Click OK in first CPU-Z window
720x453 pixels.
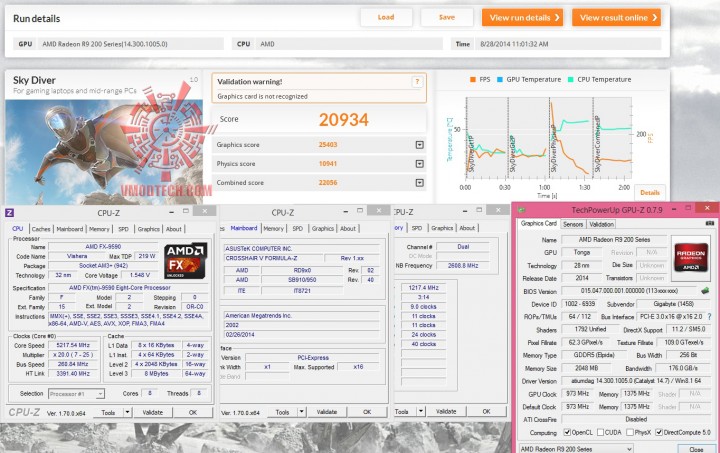click(x=193, y=413)
